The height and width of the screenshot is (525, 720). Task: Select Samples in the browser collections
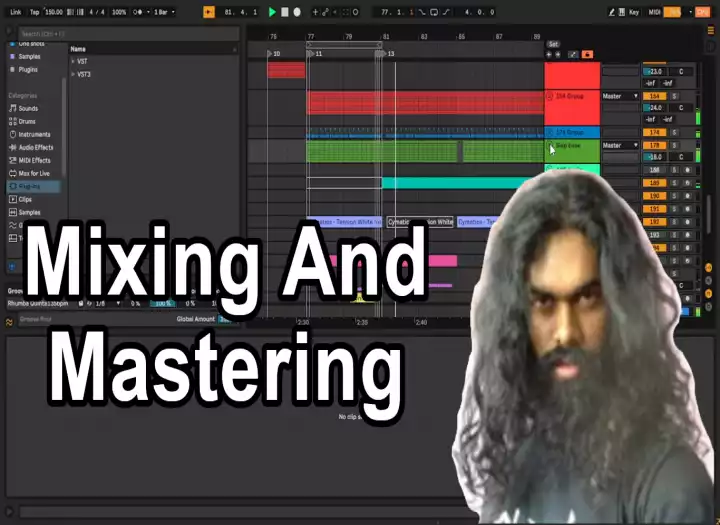point(29,56)
